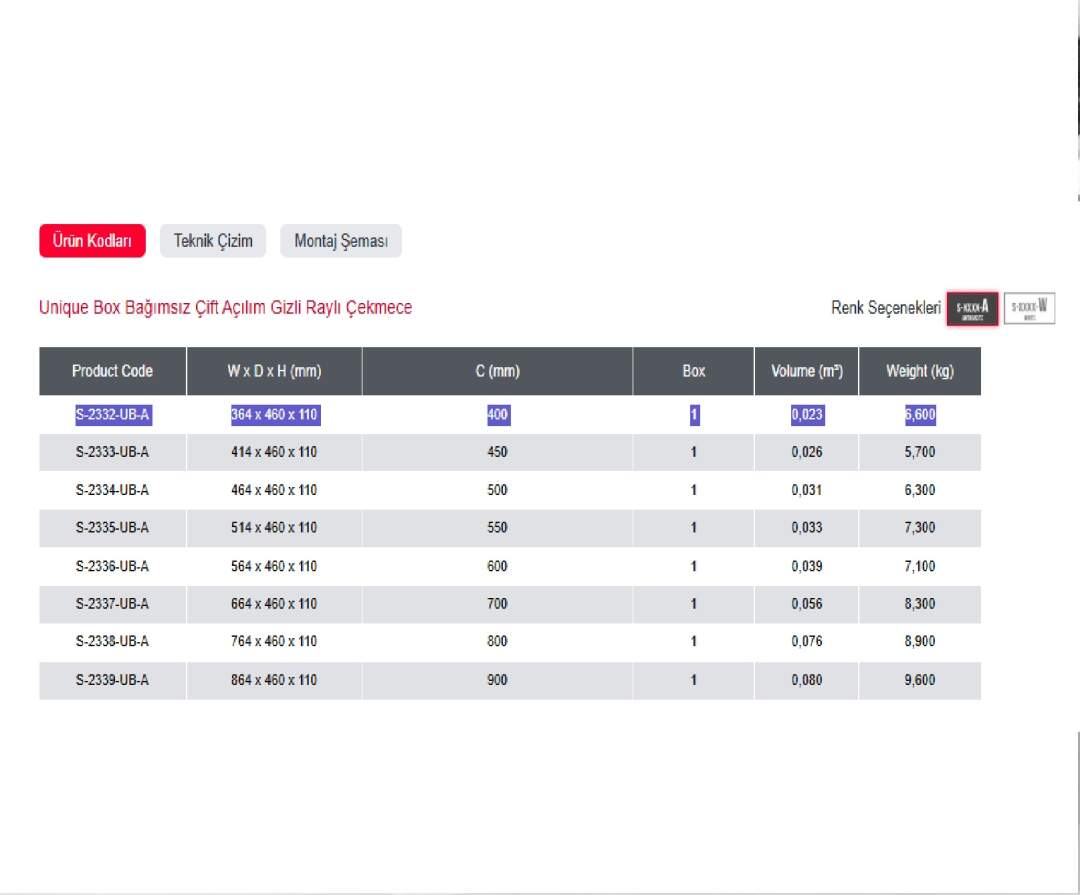
Task: Click the Product Code column header
Action: pyautogui.click(x=112, y=371)
